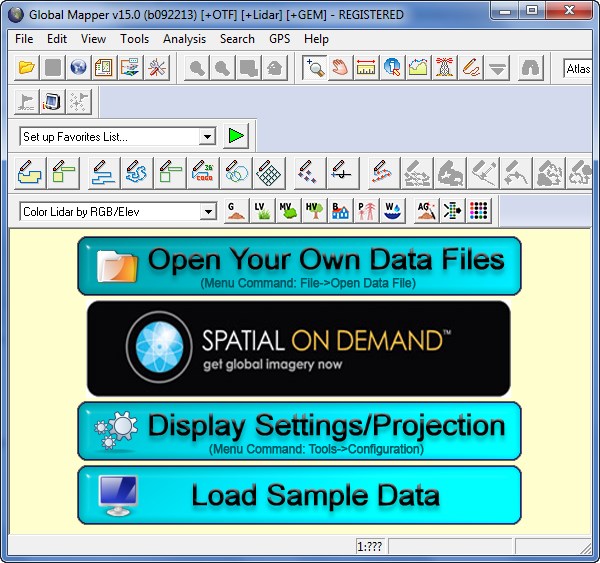Image resolution: width=600 pixels, height=563 pixels.
Task: Toggle Lidar high vegetation HV filter
Action: tap(313, 211)
